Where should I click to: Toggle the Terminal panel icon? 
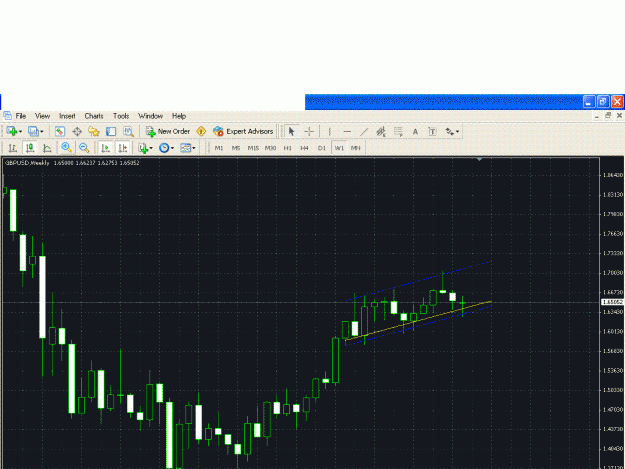pos(111,131)
